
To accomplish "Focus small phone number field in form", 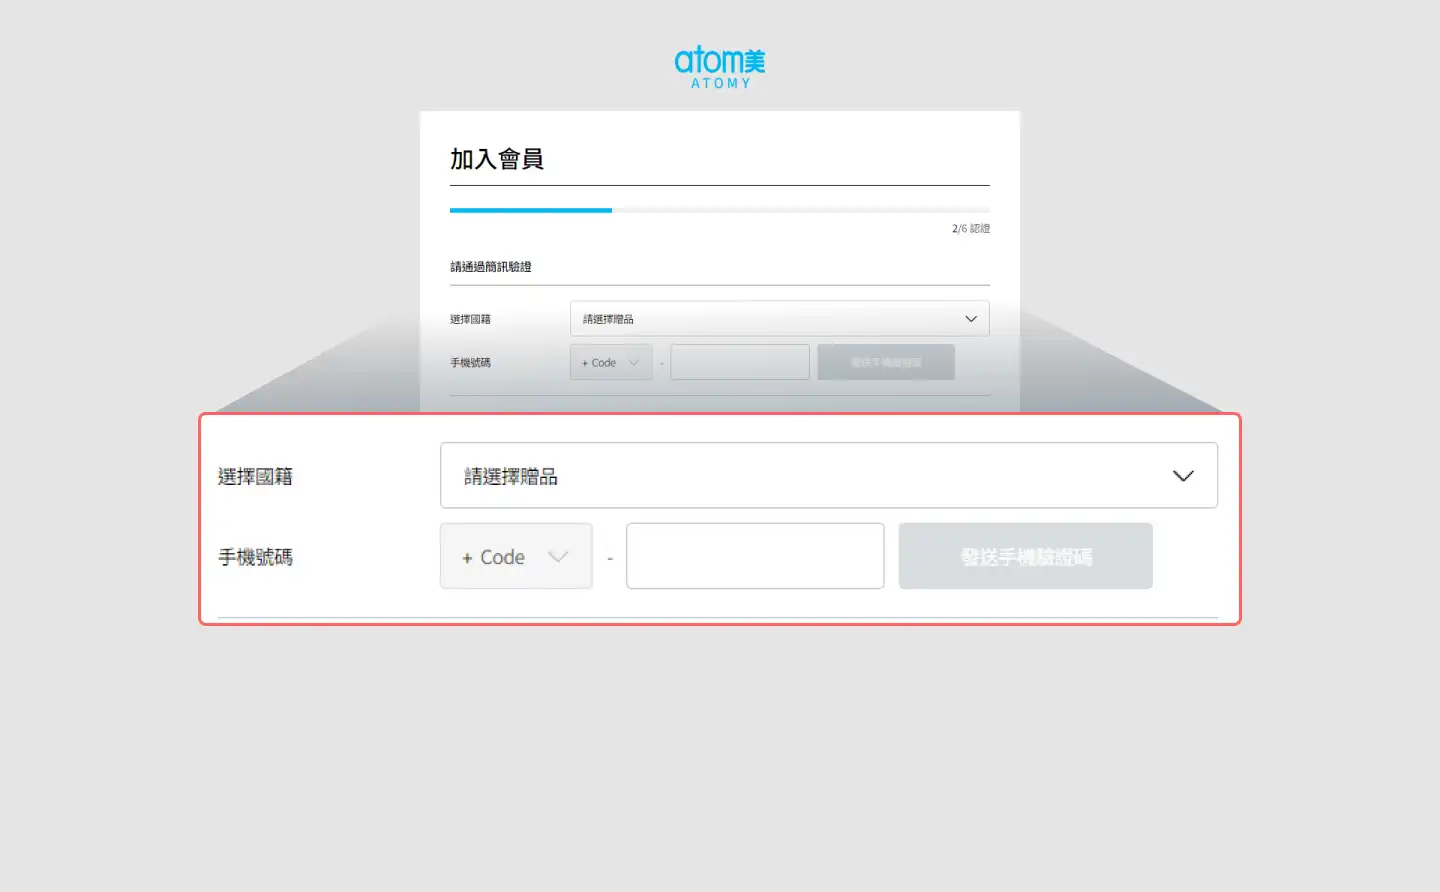I will tap(739, 362).
